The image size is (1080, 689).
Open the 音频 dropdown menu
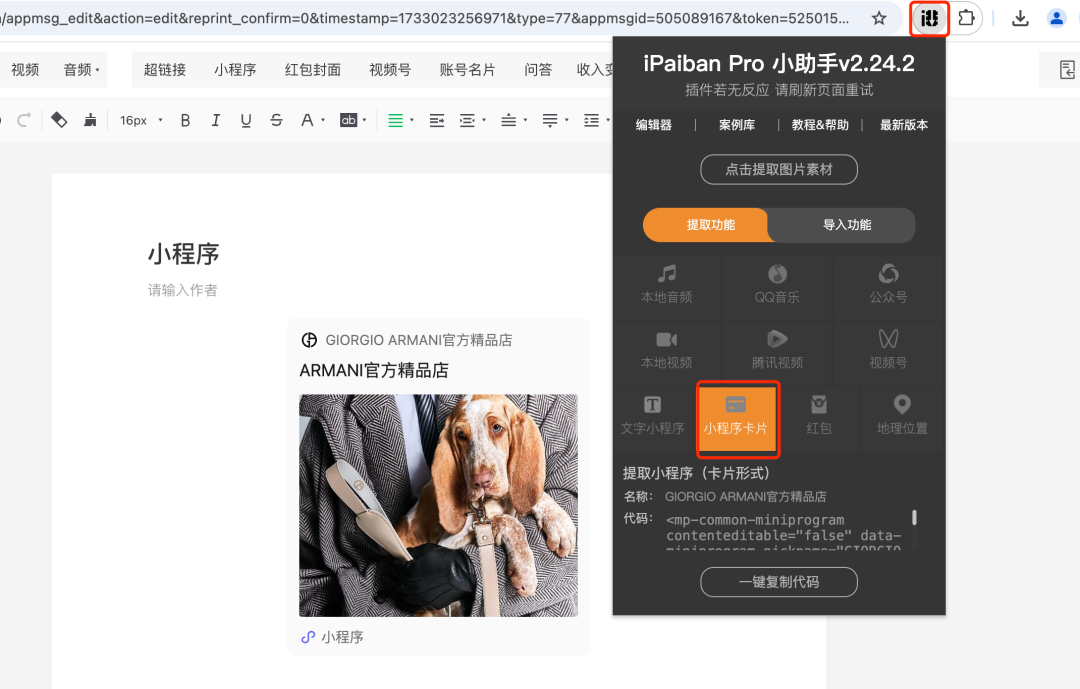click(82, 70)
